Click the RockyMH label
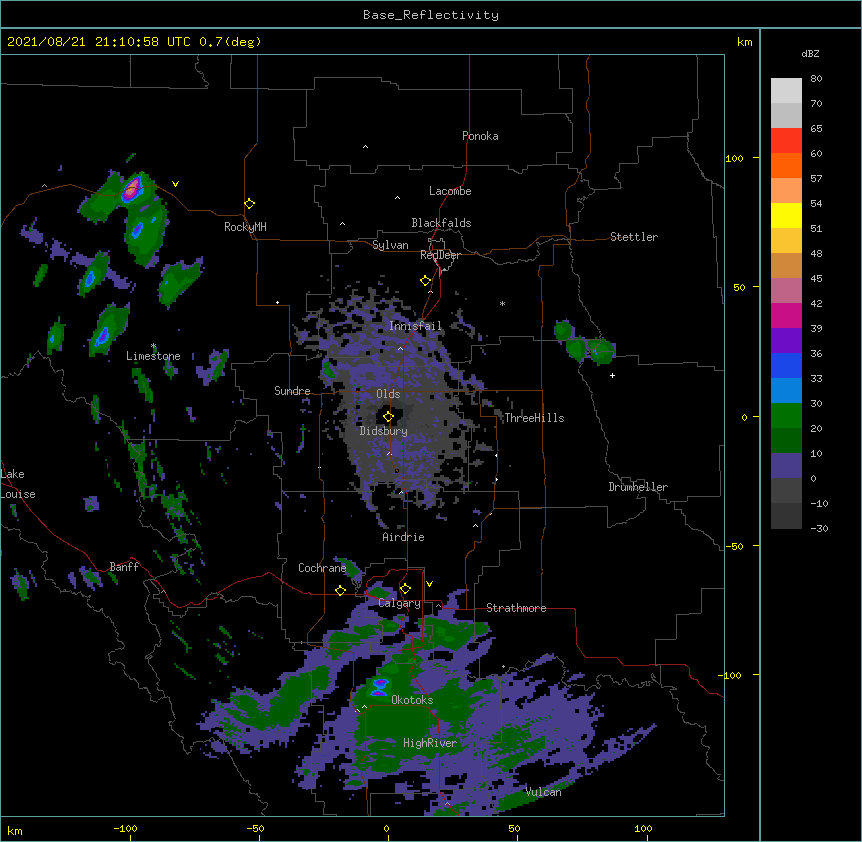 [245, 227]
